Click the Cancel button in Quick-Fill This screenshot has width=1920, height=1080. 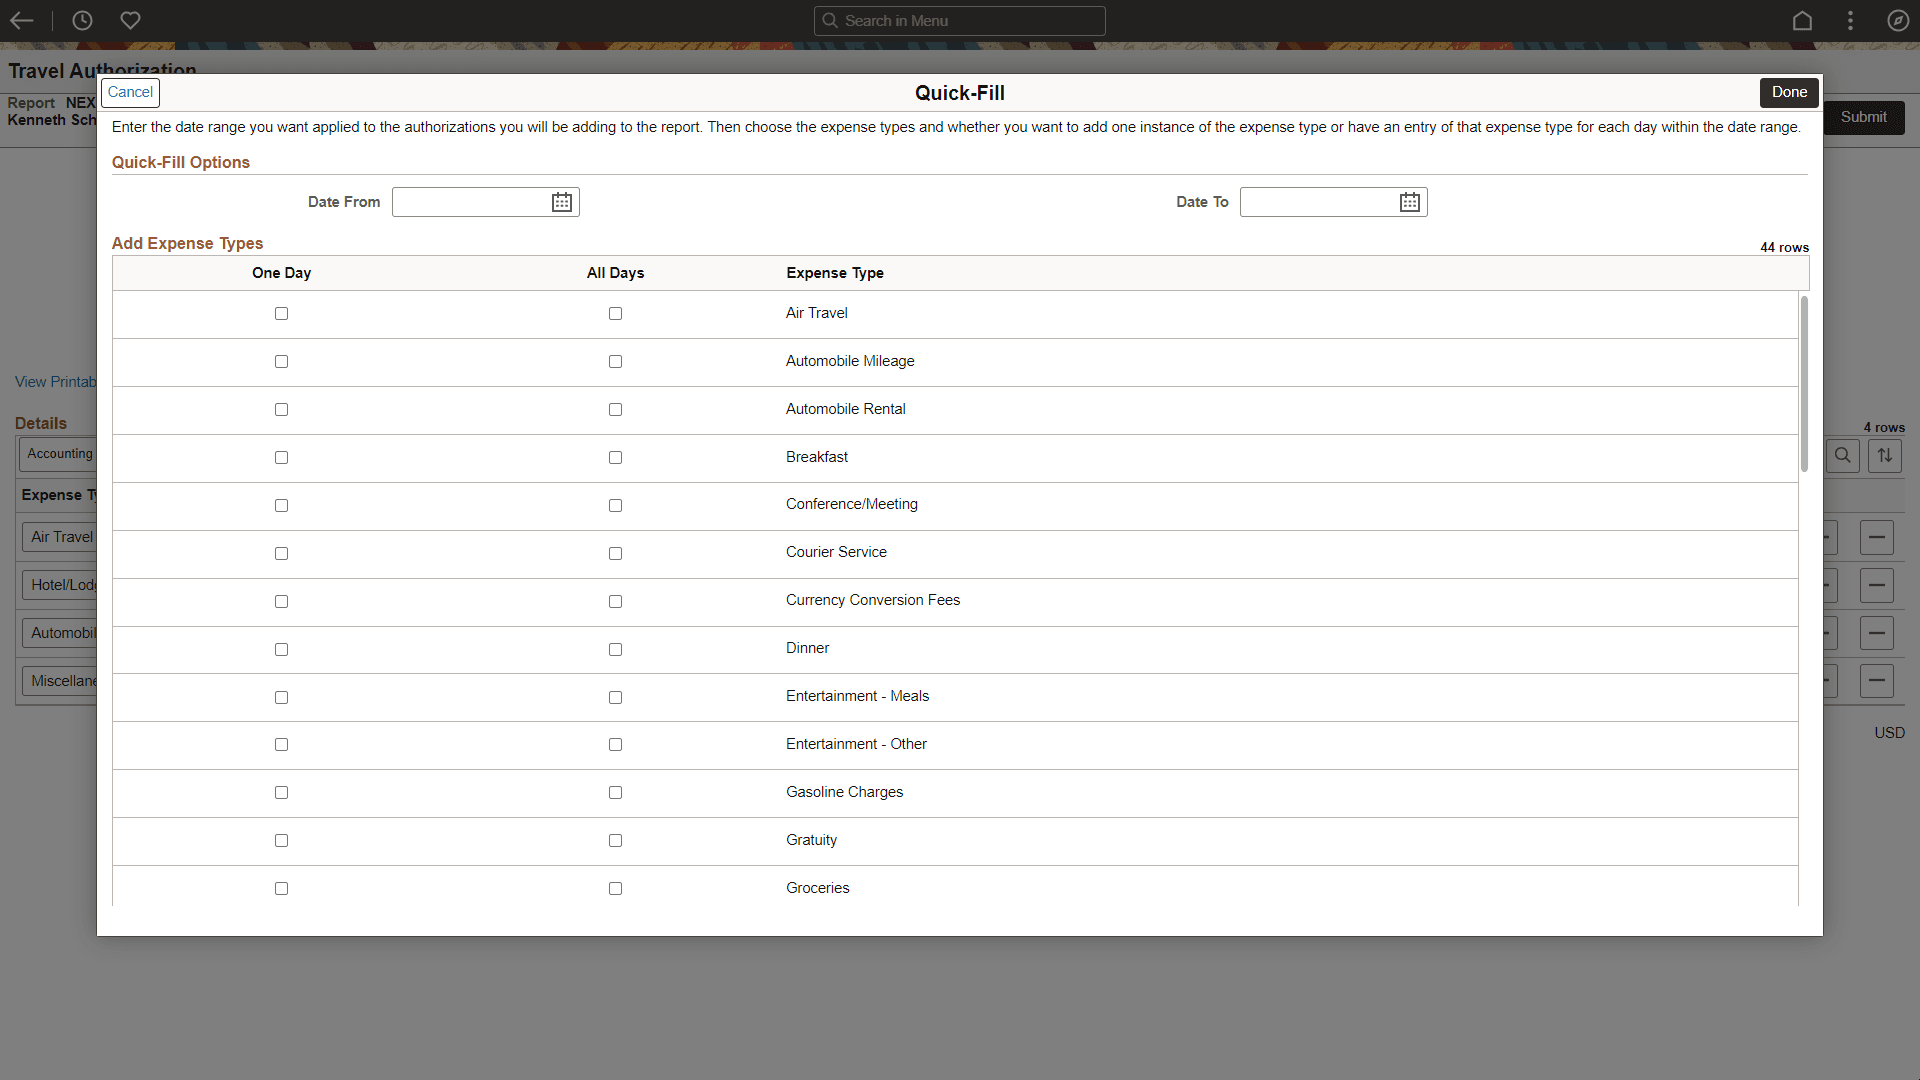(130, 92)
